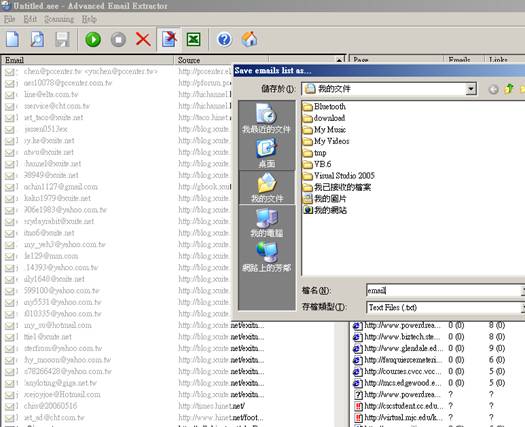Click the Page column header
Screen dimensions: 525x427
[x=396, y=60]
